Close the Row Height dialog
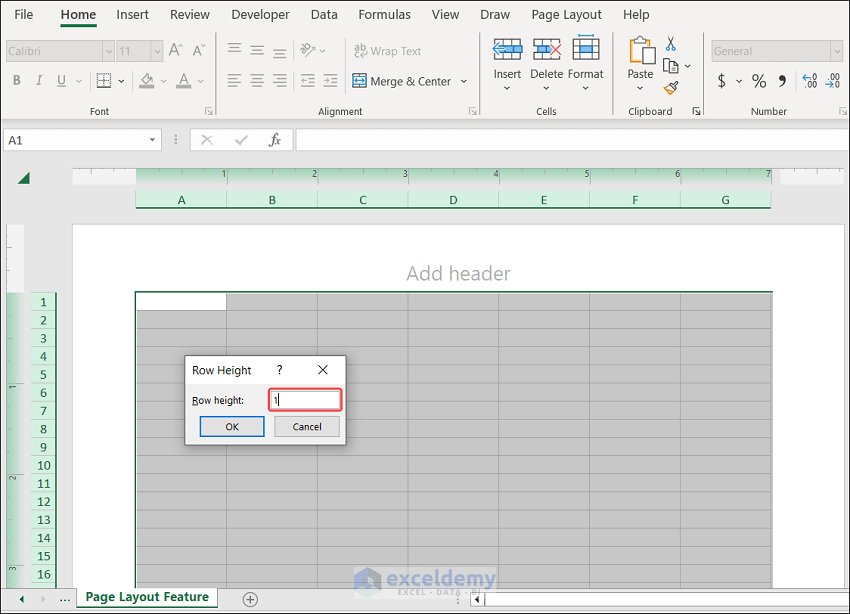The height and width of the screenshot is (614, 850). coord(323,370)
